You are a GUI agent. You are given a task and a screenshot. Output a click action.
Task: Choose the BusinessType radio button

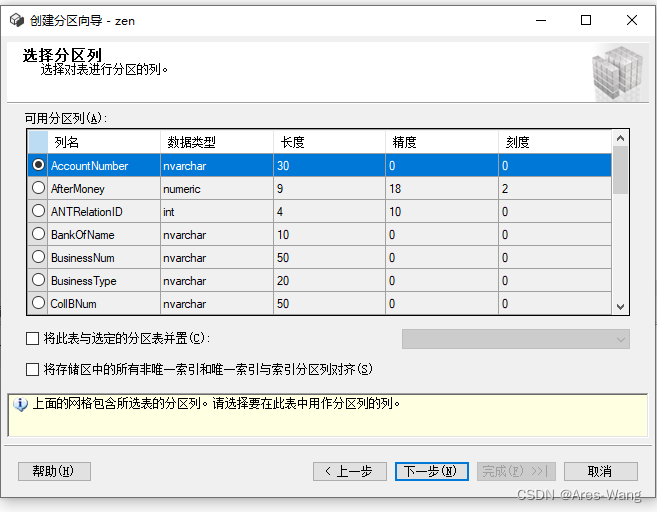coord(38,280)
